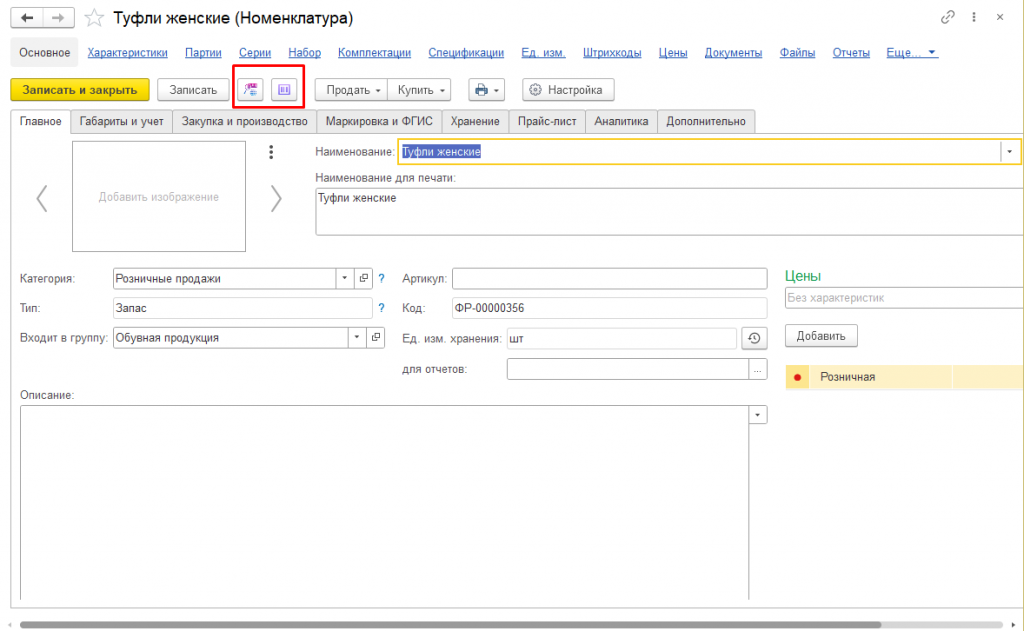Switch to the Основное section
The height and width of the screenshot is (631, 1024).
click(44, 53)
